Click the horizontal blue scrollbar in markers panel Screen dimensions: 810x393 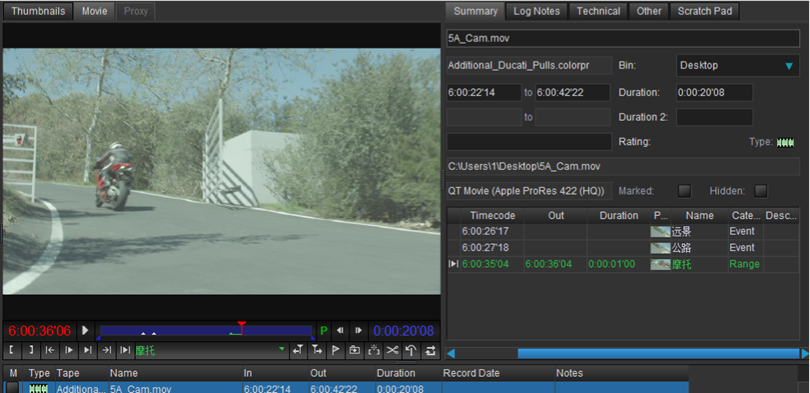(658, 353)
